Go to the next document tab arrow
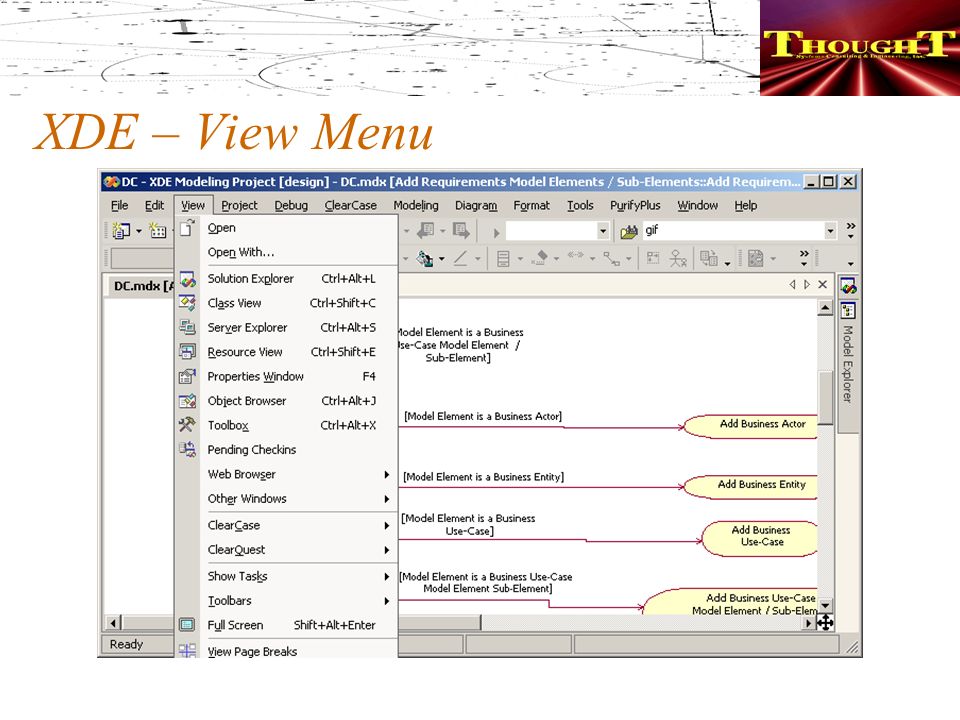 click(807, 284)
